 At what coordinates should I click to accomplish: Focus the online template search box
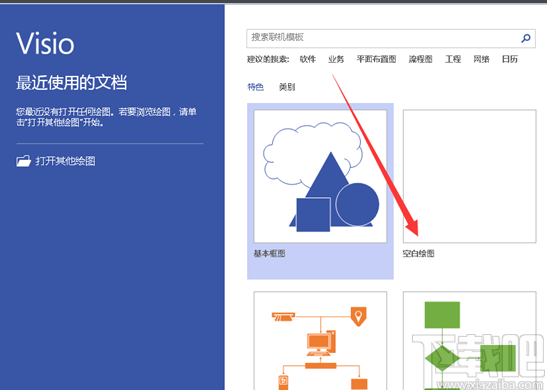point(391,38)
